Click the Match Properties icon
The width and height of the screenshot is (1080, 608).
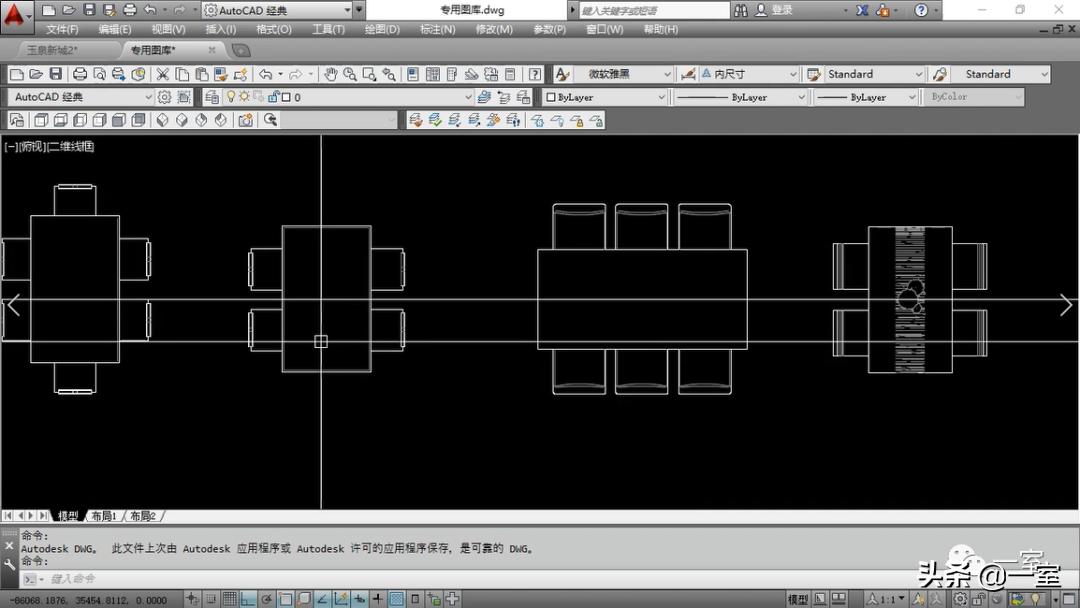coord(239,74)
